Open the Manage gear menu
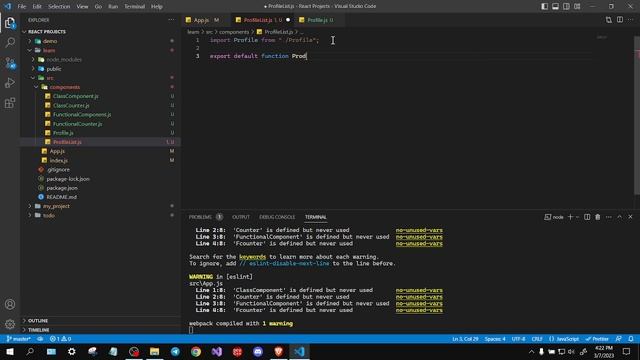Screen dimensions: 640x360 10,324
